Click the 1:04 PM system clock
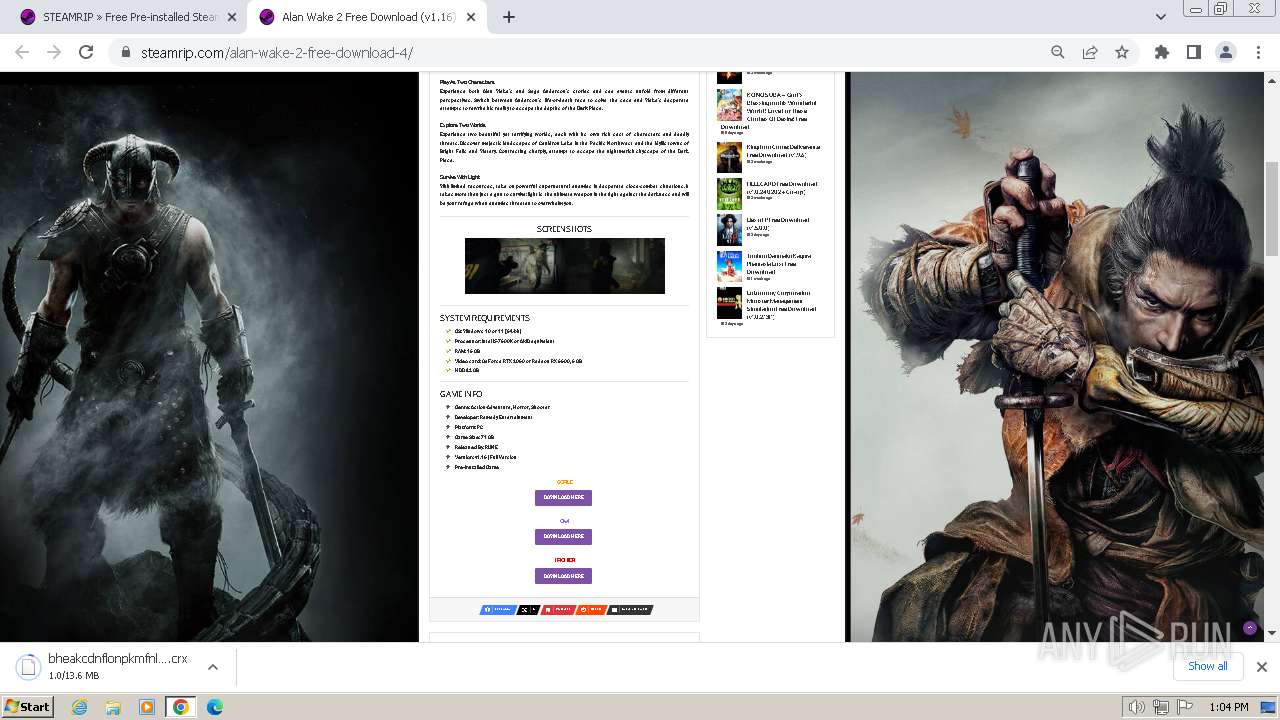This screenshot has width=1280, height=720. pyautogui.click(x=1228, y=707)
